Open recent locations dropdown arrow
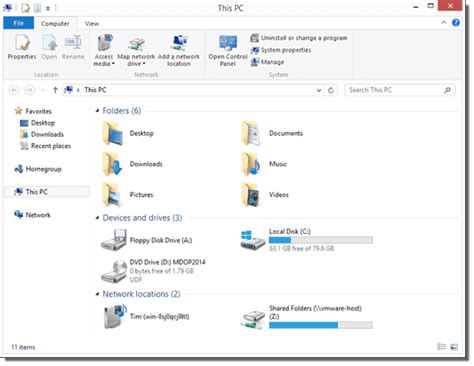Screen dimensions: 474x366 click(43, 90)
